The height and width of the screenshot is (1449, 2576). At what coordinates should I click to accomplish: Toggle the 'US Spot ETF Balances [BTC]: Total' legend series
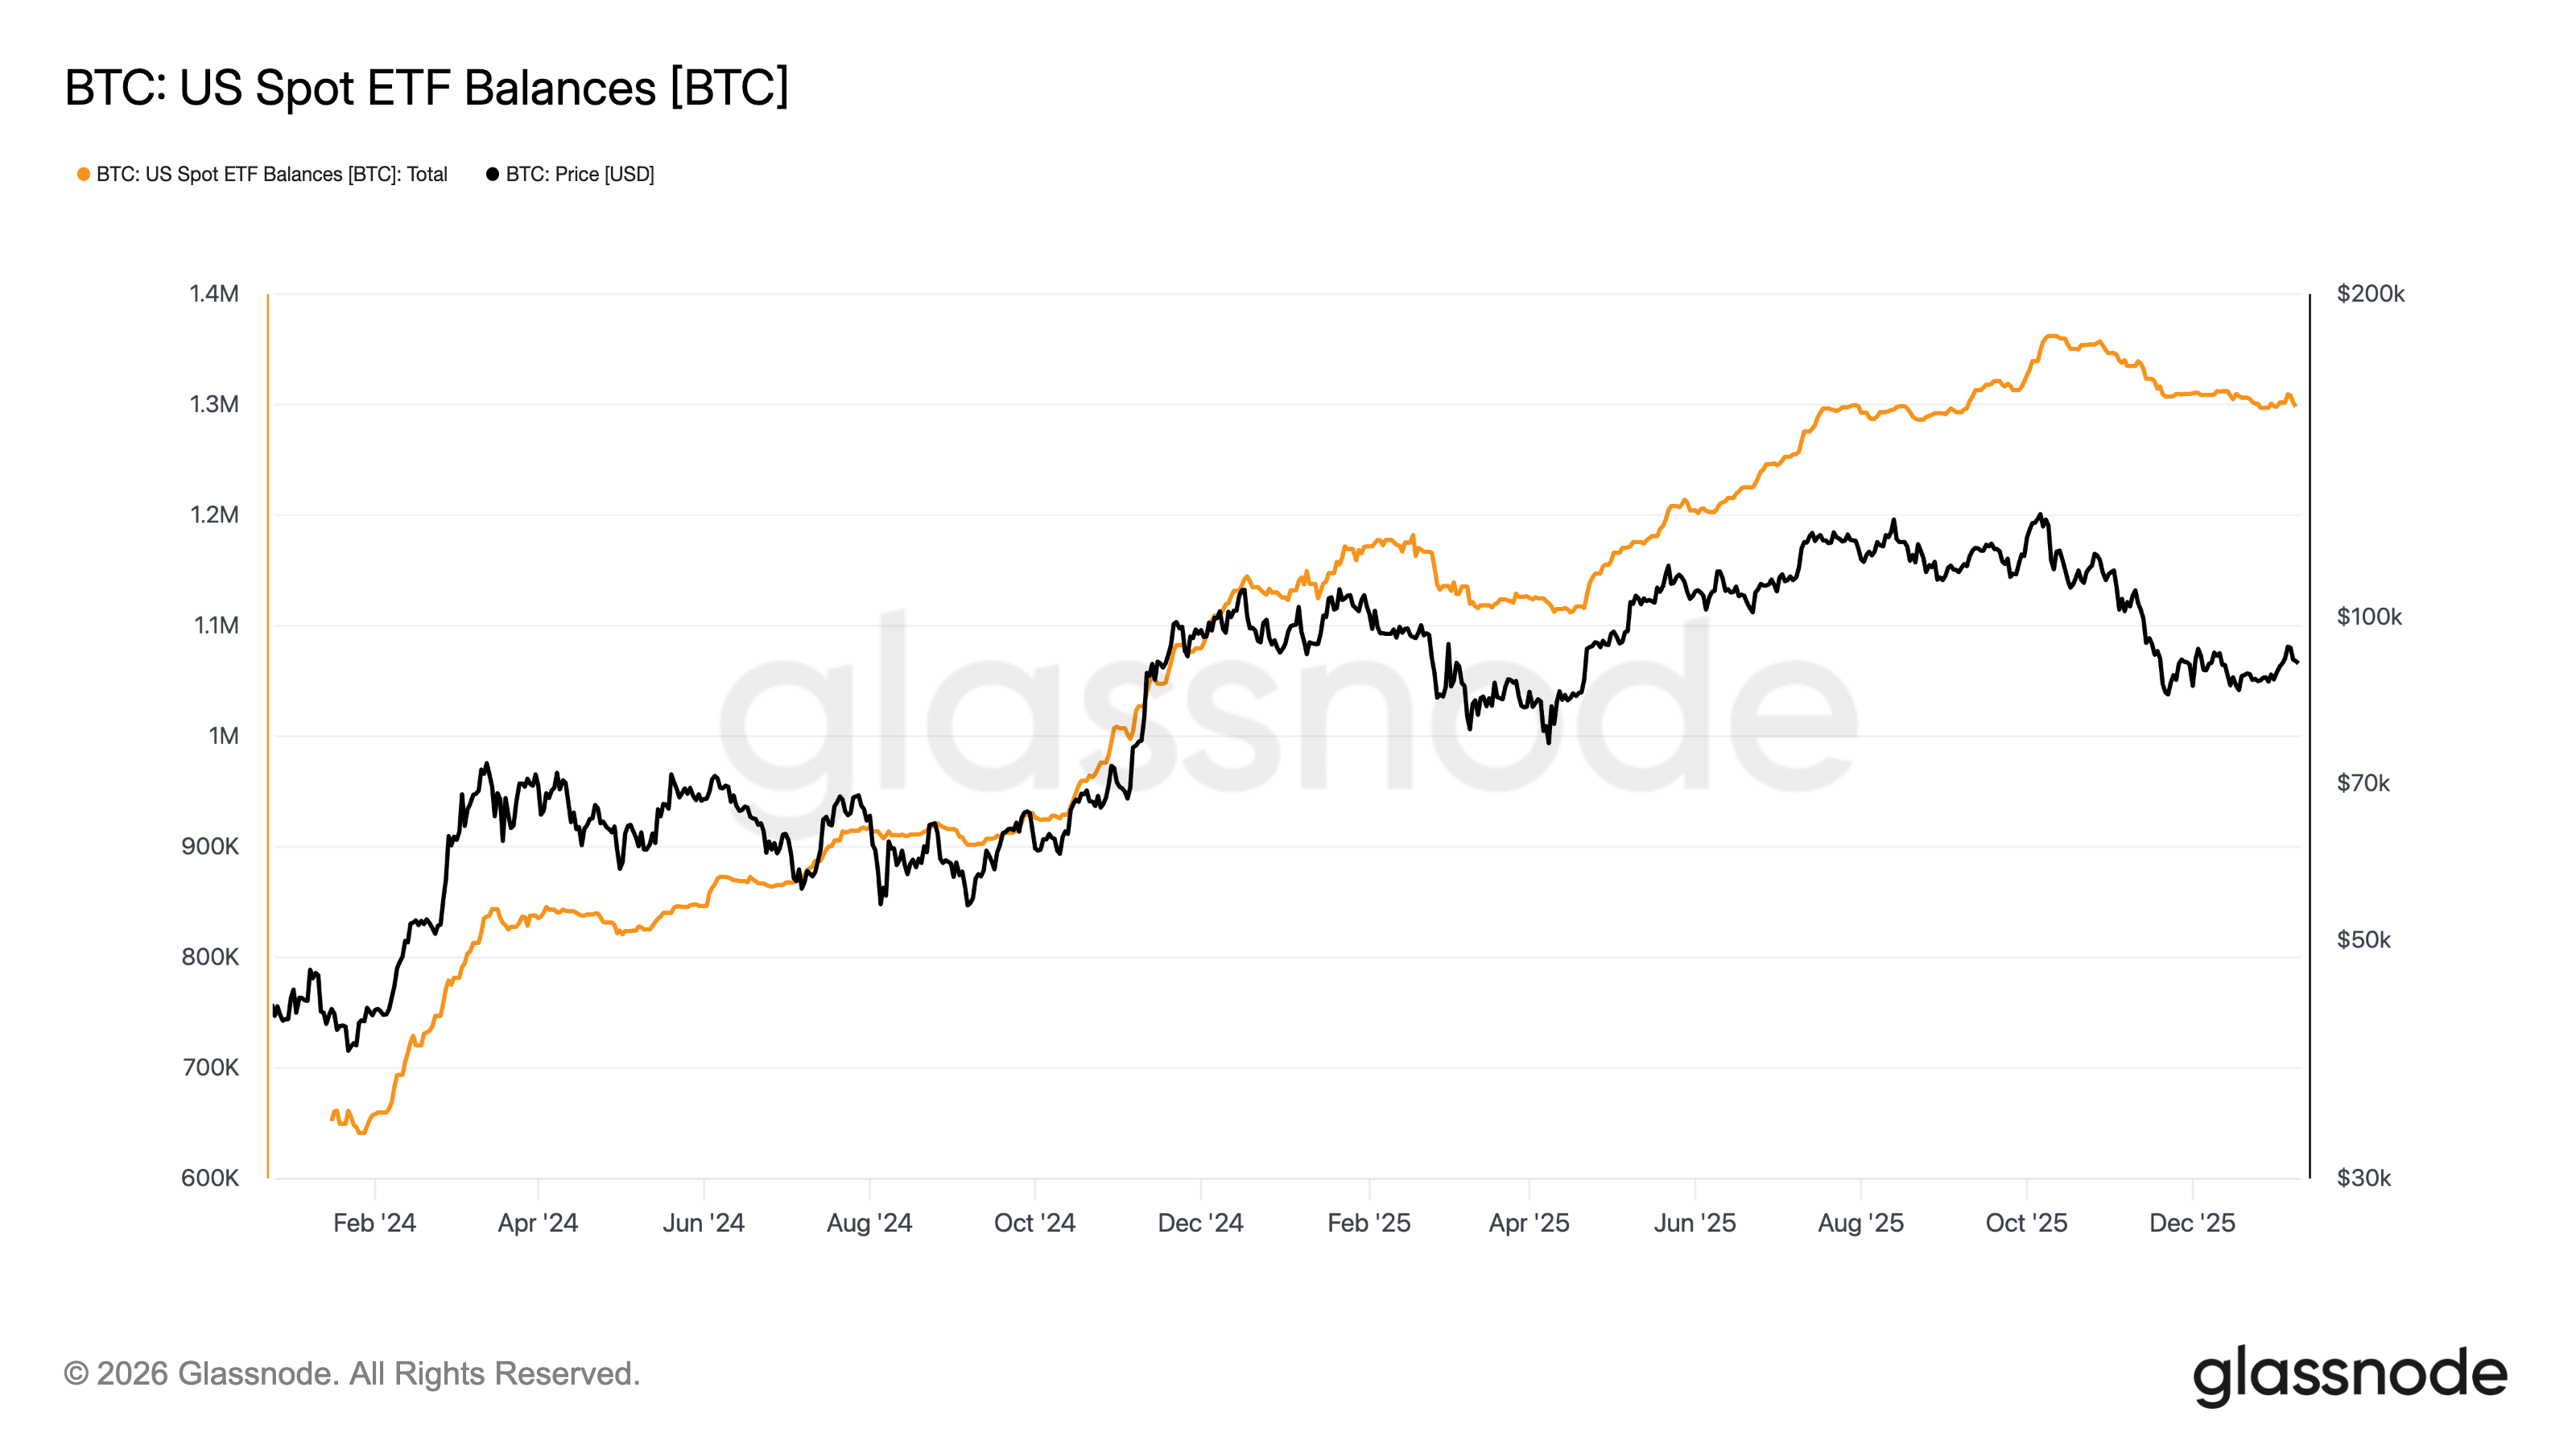point(271,174)
